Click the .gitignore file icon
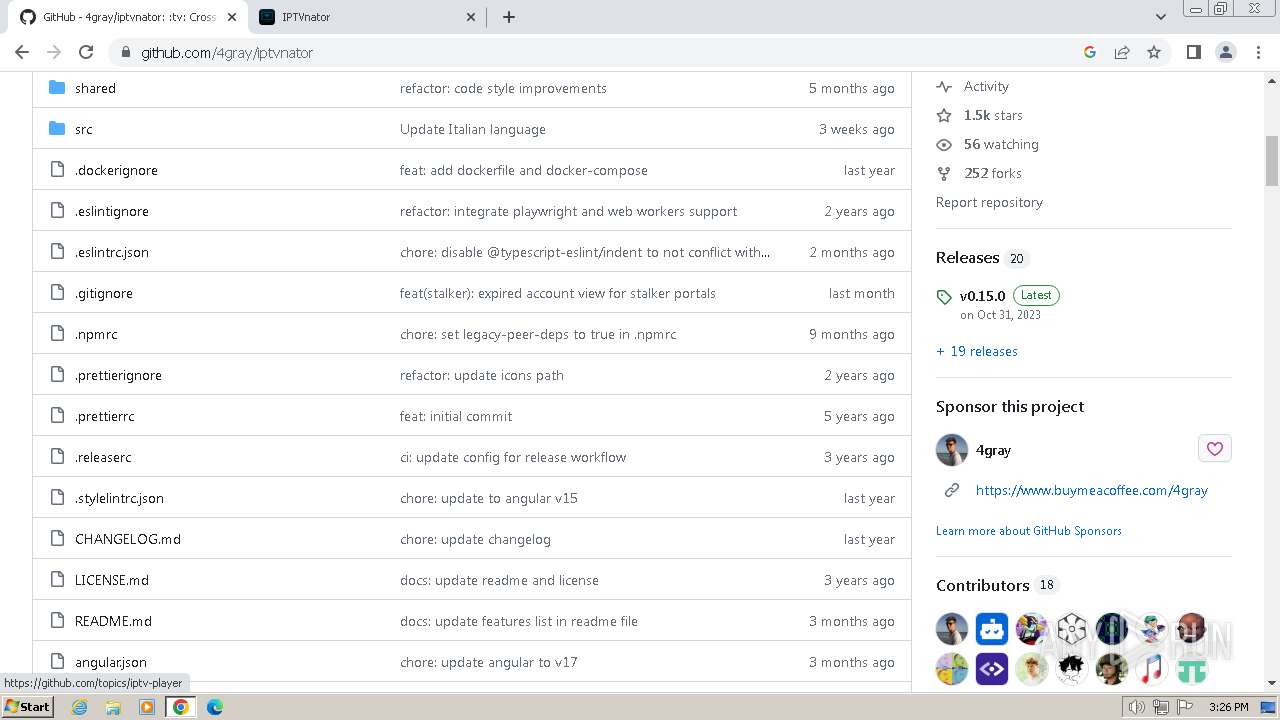The width and height of the screenshot is (1280, 720). tap(57, 293)
